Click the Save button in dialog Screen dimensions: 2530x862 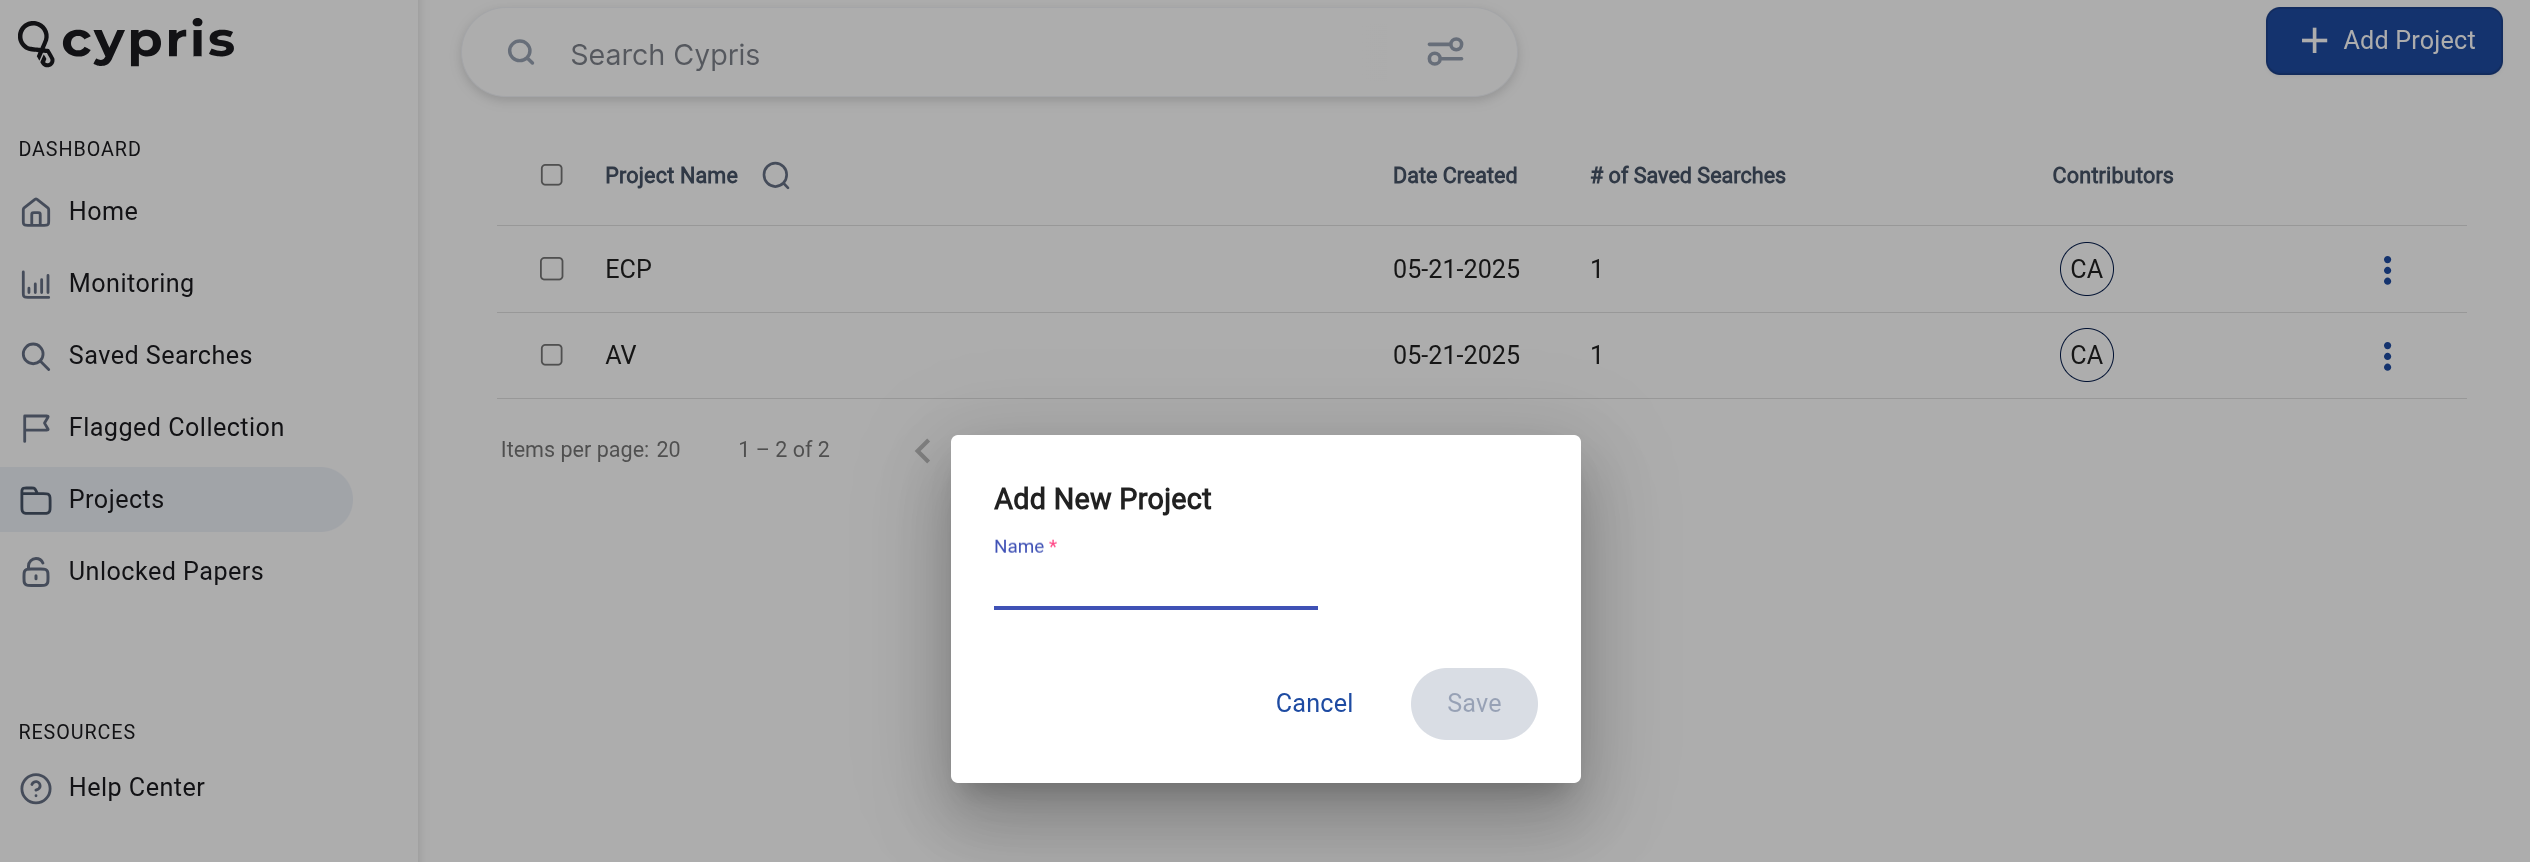(1474, 703)
